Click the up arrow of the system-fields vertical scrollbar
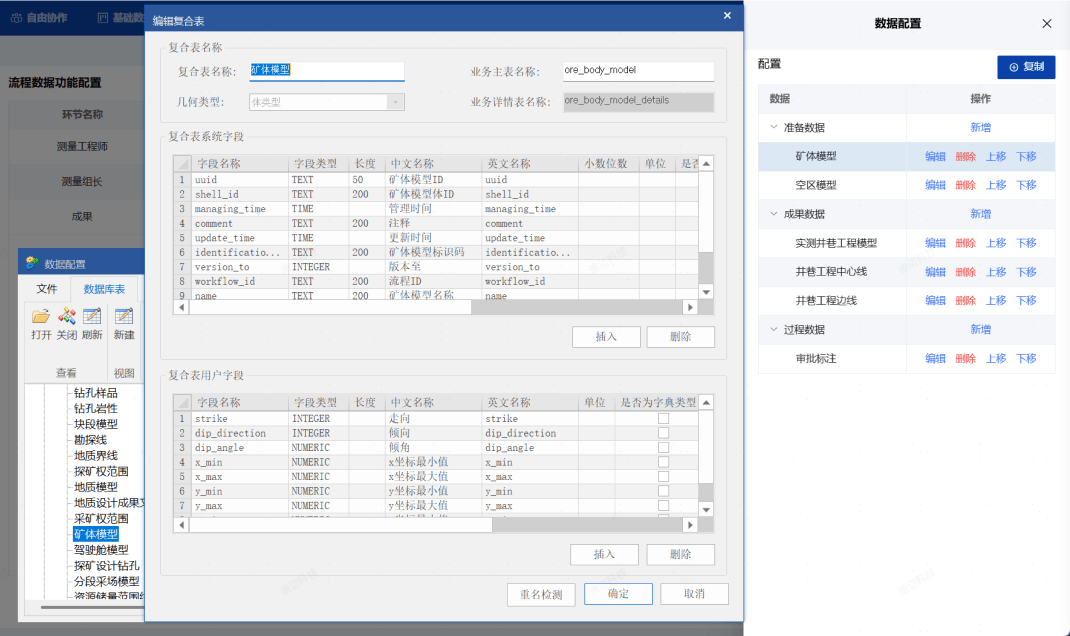The width and height of the screenshot is (1070, 636). click(x=706, y=164)
